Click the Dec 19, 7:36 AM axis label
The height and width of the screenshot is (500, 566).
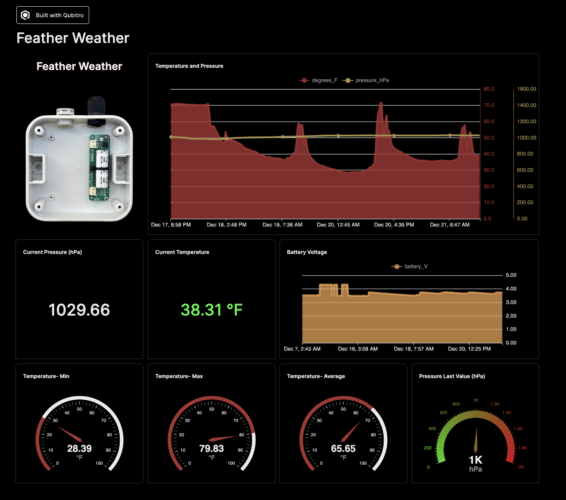point(282,225)
